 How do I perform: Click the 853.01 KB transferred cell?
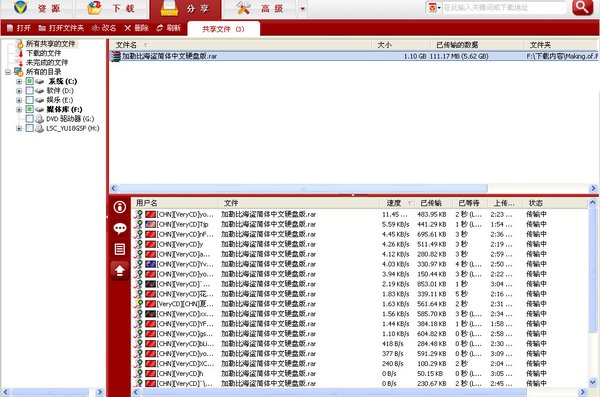click(432, 284)
